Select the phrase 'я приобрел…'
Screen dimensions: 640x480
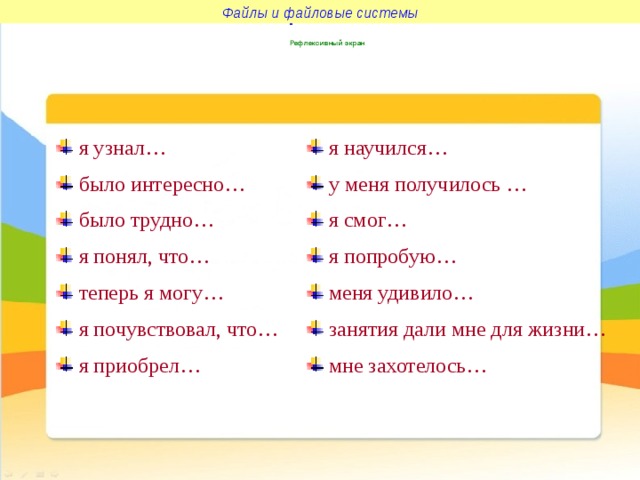point(139,366)
